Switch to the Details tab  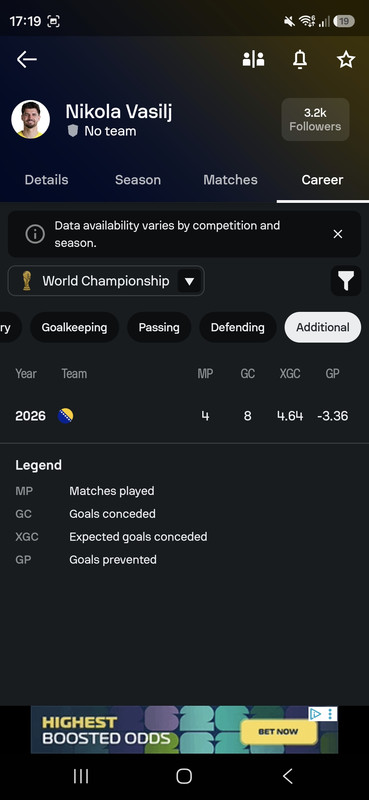46,180
